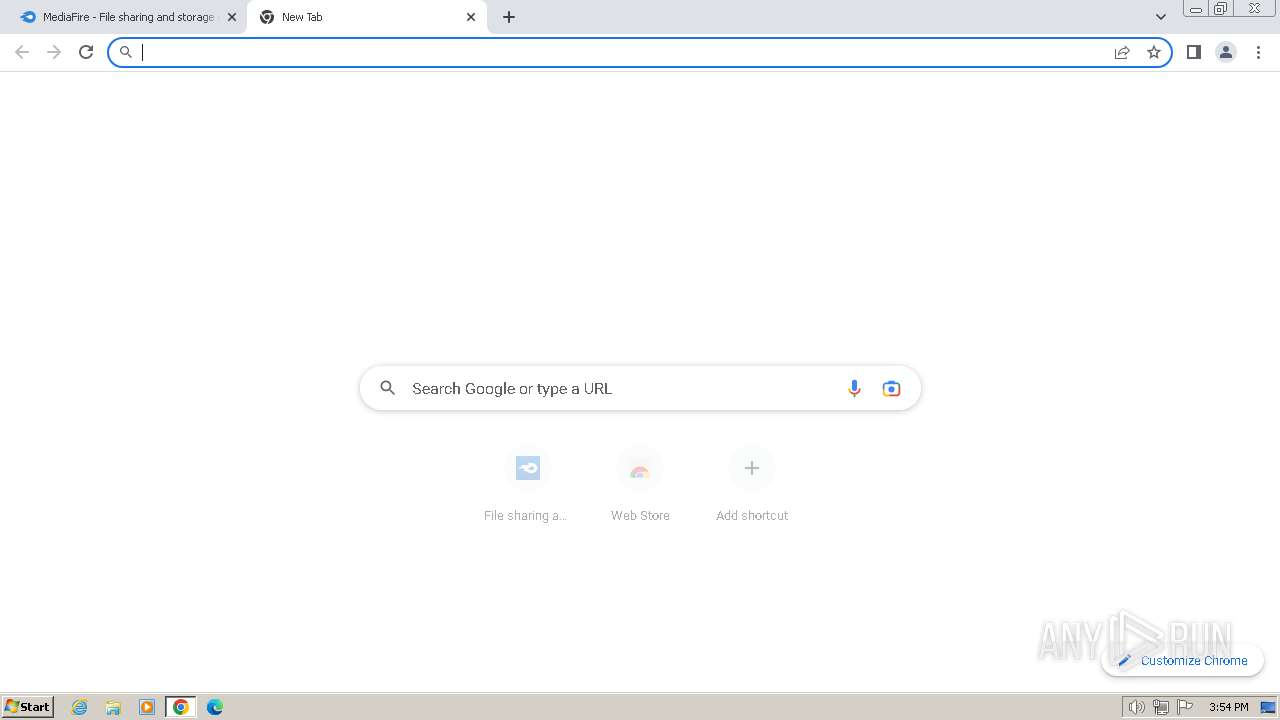Close the MediaFire tab

pyautogui.click(x=232, y=17)
